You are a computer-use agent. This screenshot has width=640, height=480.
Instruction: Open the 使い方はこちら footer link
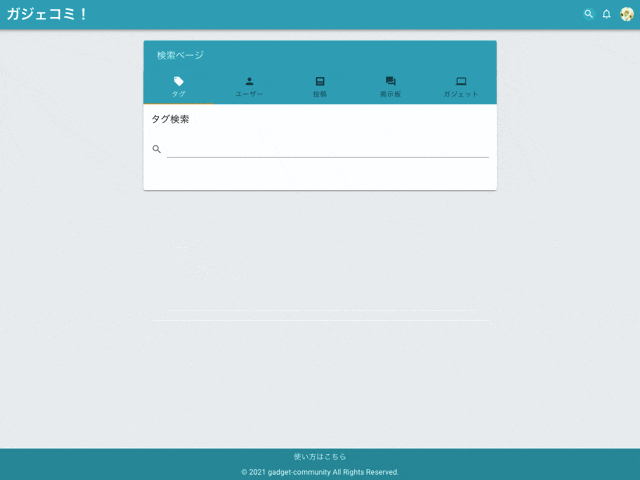[320, 456]
